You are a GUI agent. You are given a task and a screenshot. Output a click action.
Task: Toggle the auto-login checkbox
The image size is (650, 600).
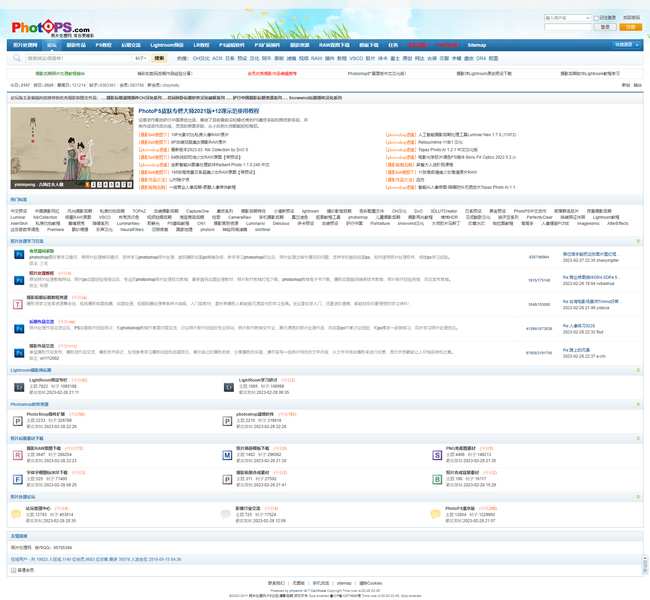[597, 18]
